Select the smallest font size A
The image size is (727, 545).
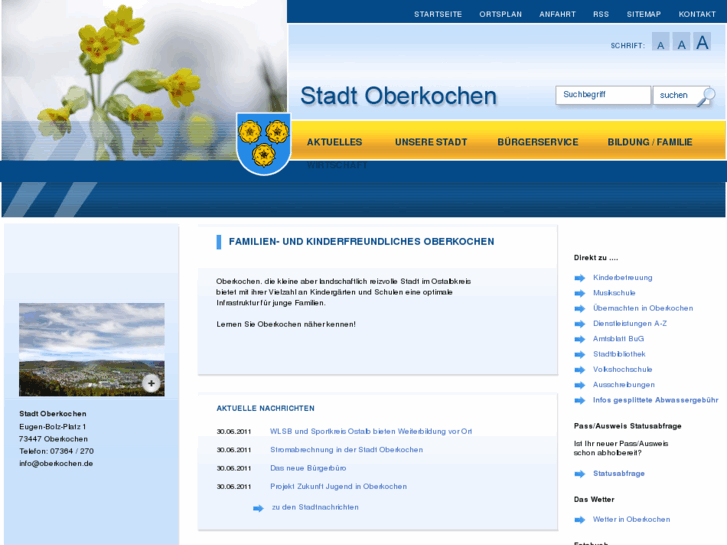660,42
